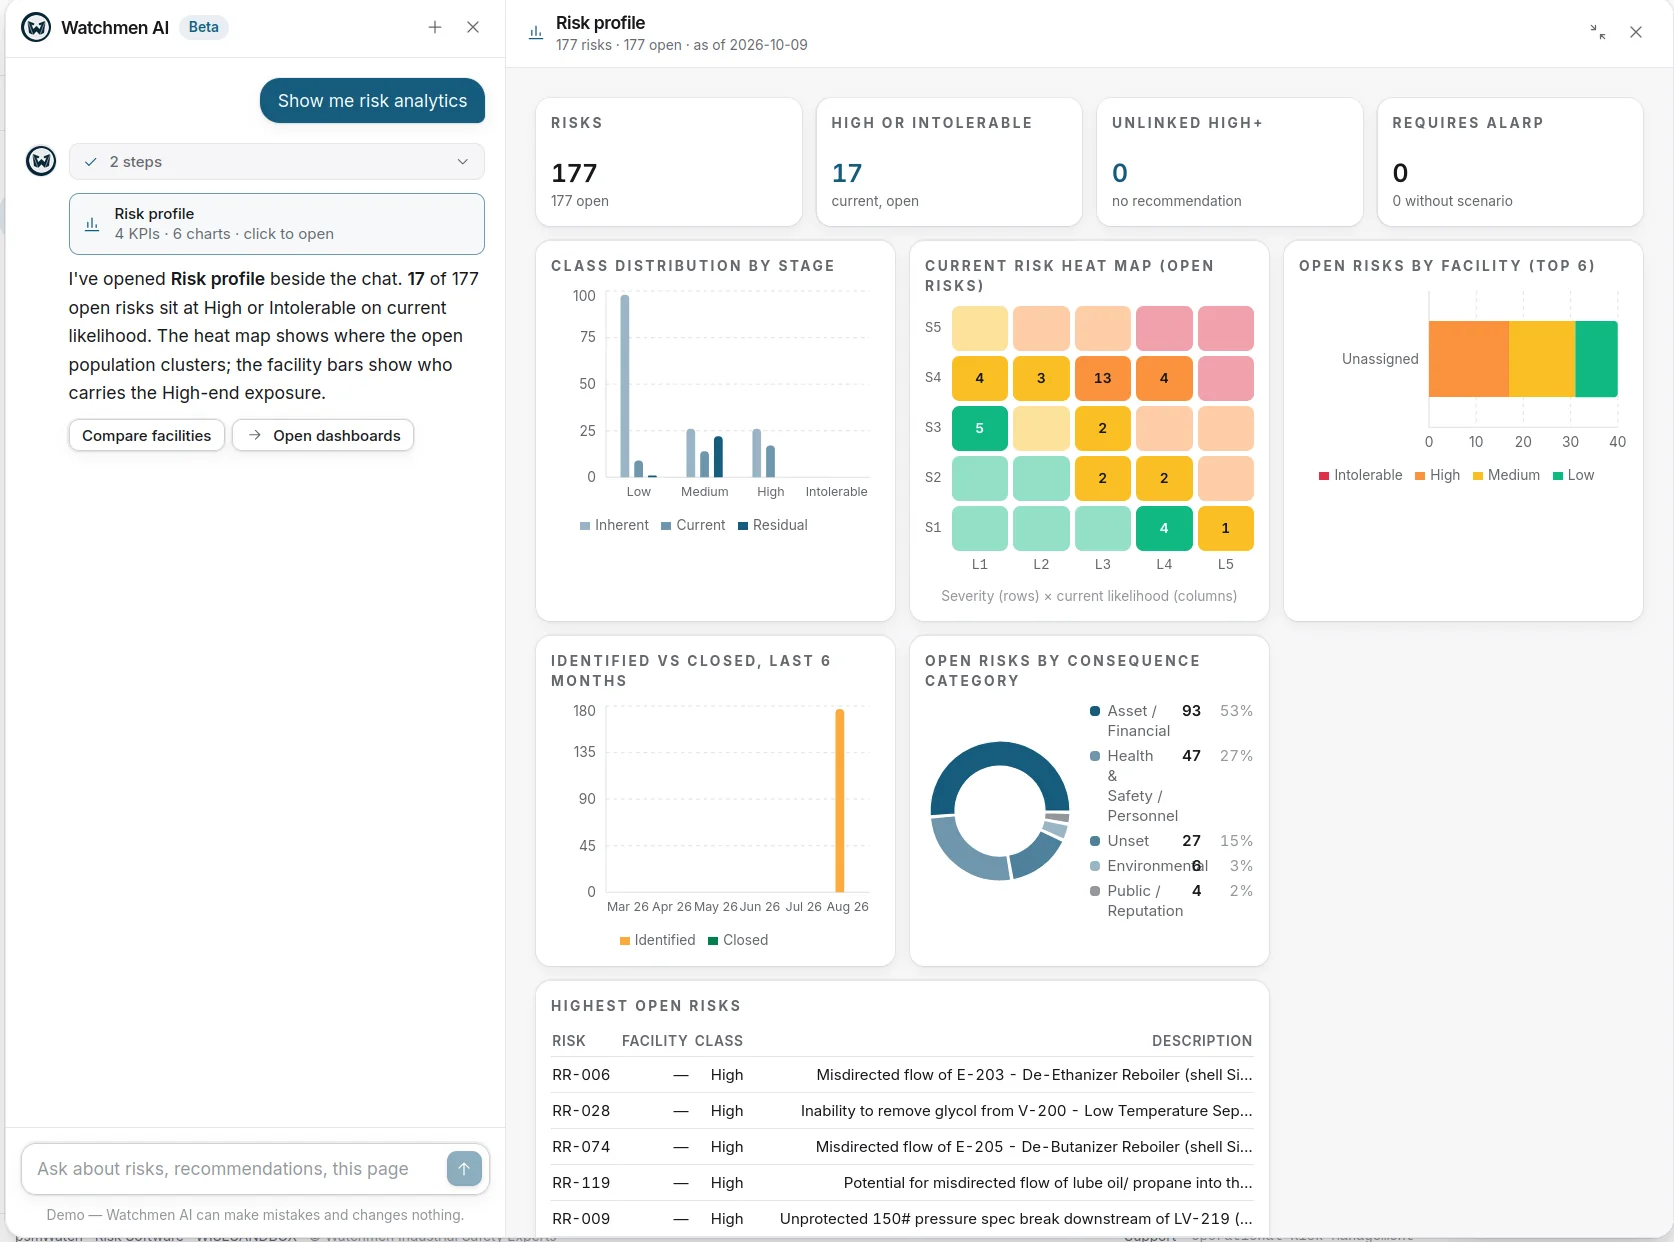Open risk row RR-028

(x=902, y=1111)
